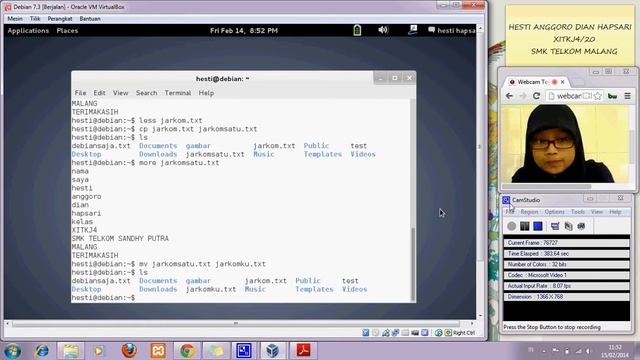Click the CamStudio record button

(x=511, y=226)
